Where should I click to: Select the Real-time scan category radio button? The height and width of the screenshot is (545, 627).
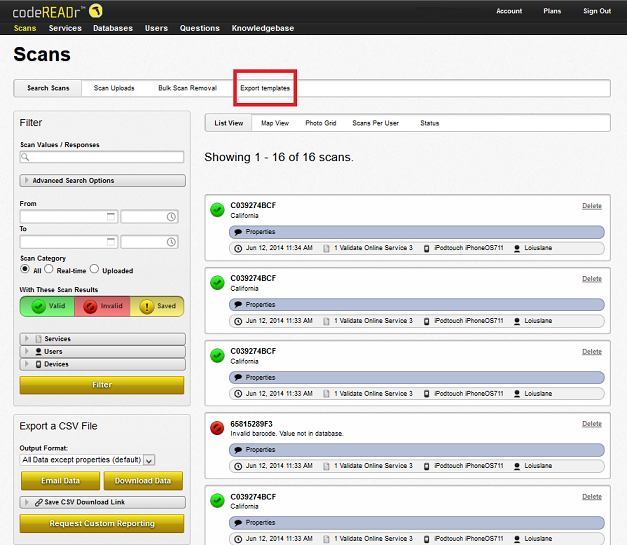click(x=49, y=269)
